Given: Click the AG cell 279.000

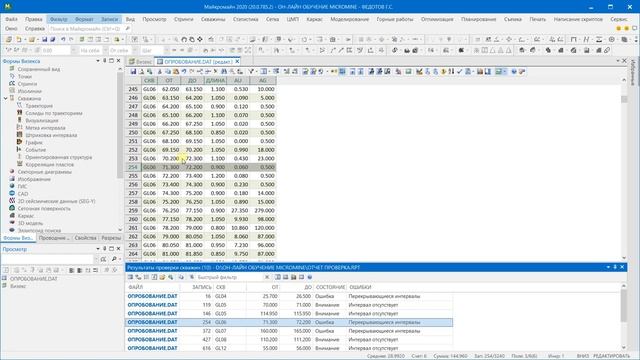Looking at the screenshot, I should tap(263, 211).
